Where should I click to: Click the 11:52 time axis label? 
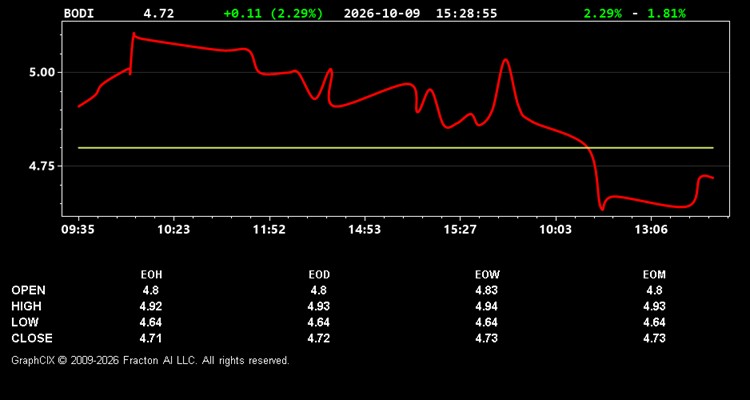click(269, 230)
